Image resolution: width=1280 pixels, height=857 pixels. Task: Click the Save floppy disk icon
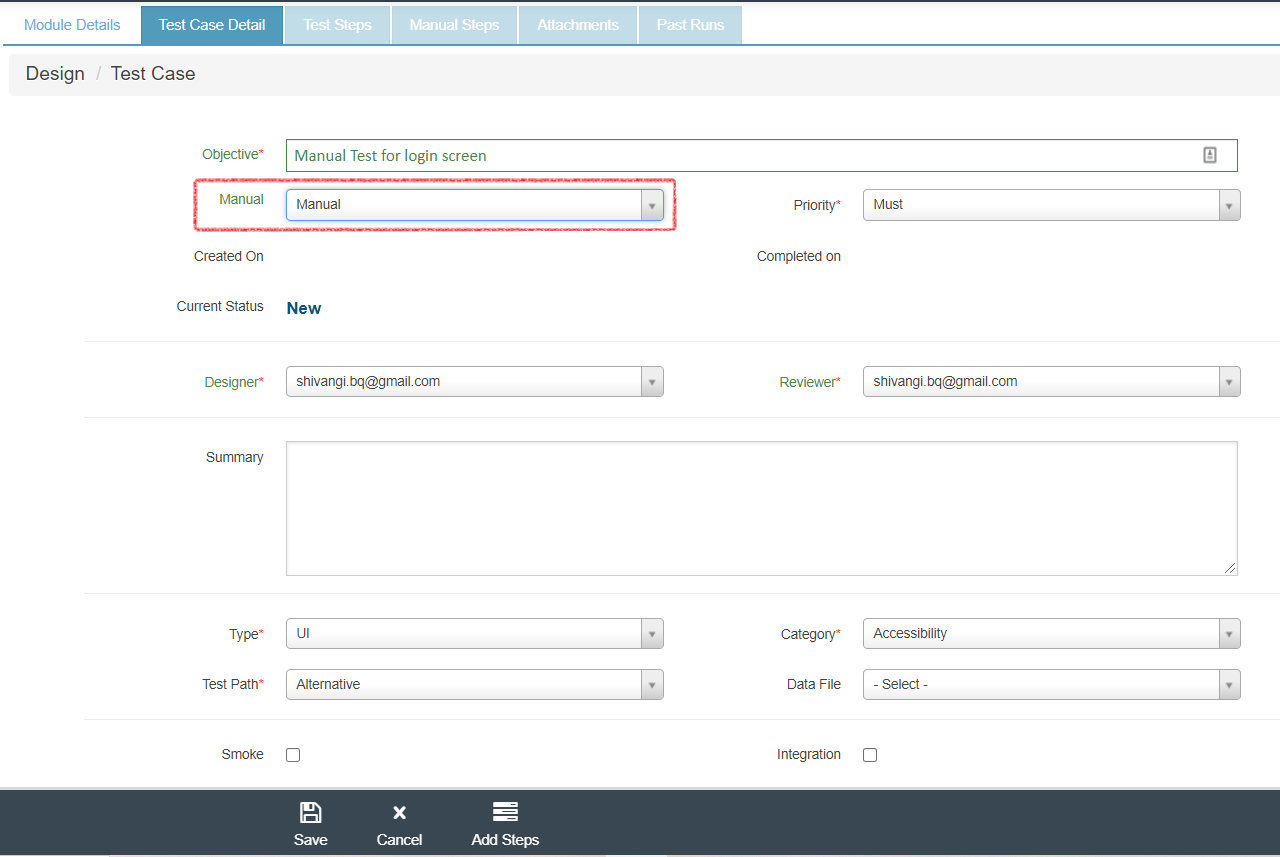pyautogui.click(x=311, y=812)
